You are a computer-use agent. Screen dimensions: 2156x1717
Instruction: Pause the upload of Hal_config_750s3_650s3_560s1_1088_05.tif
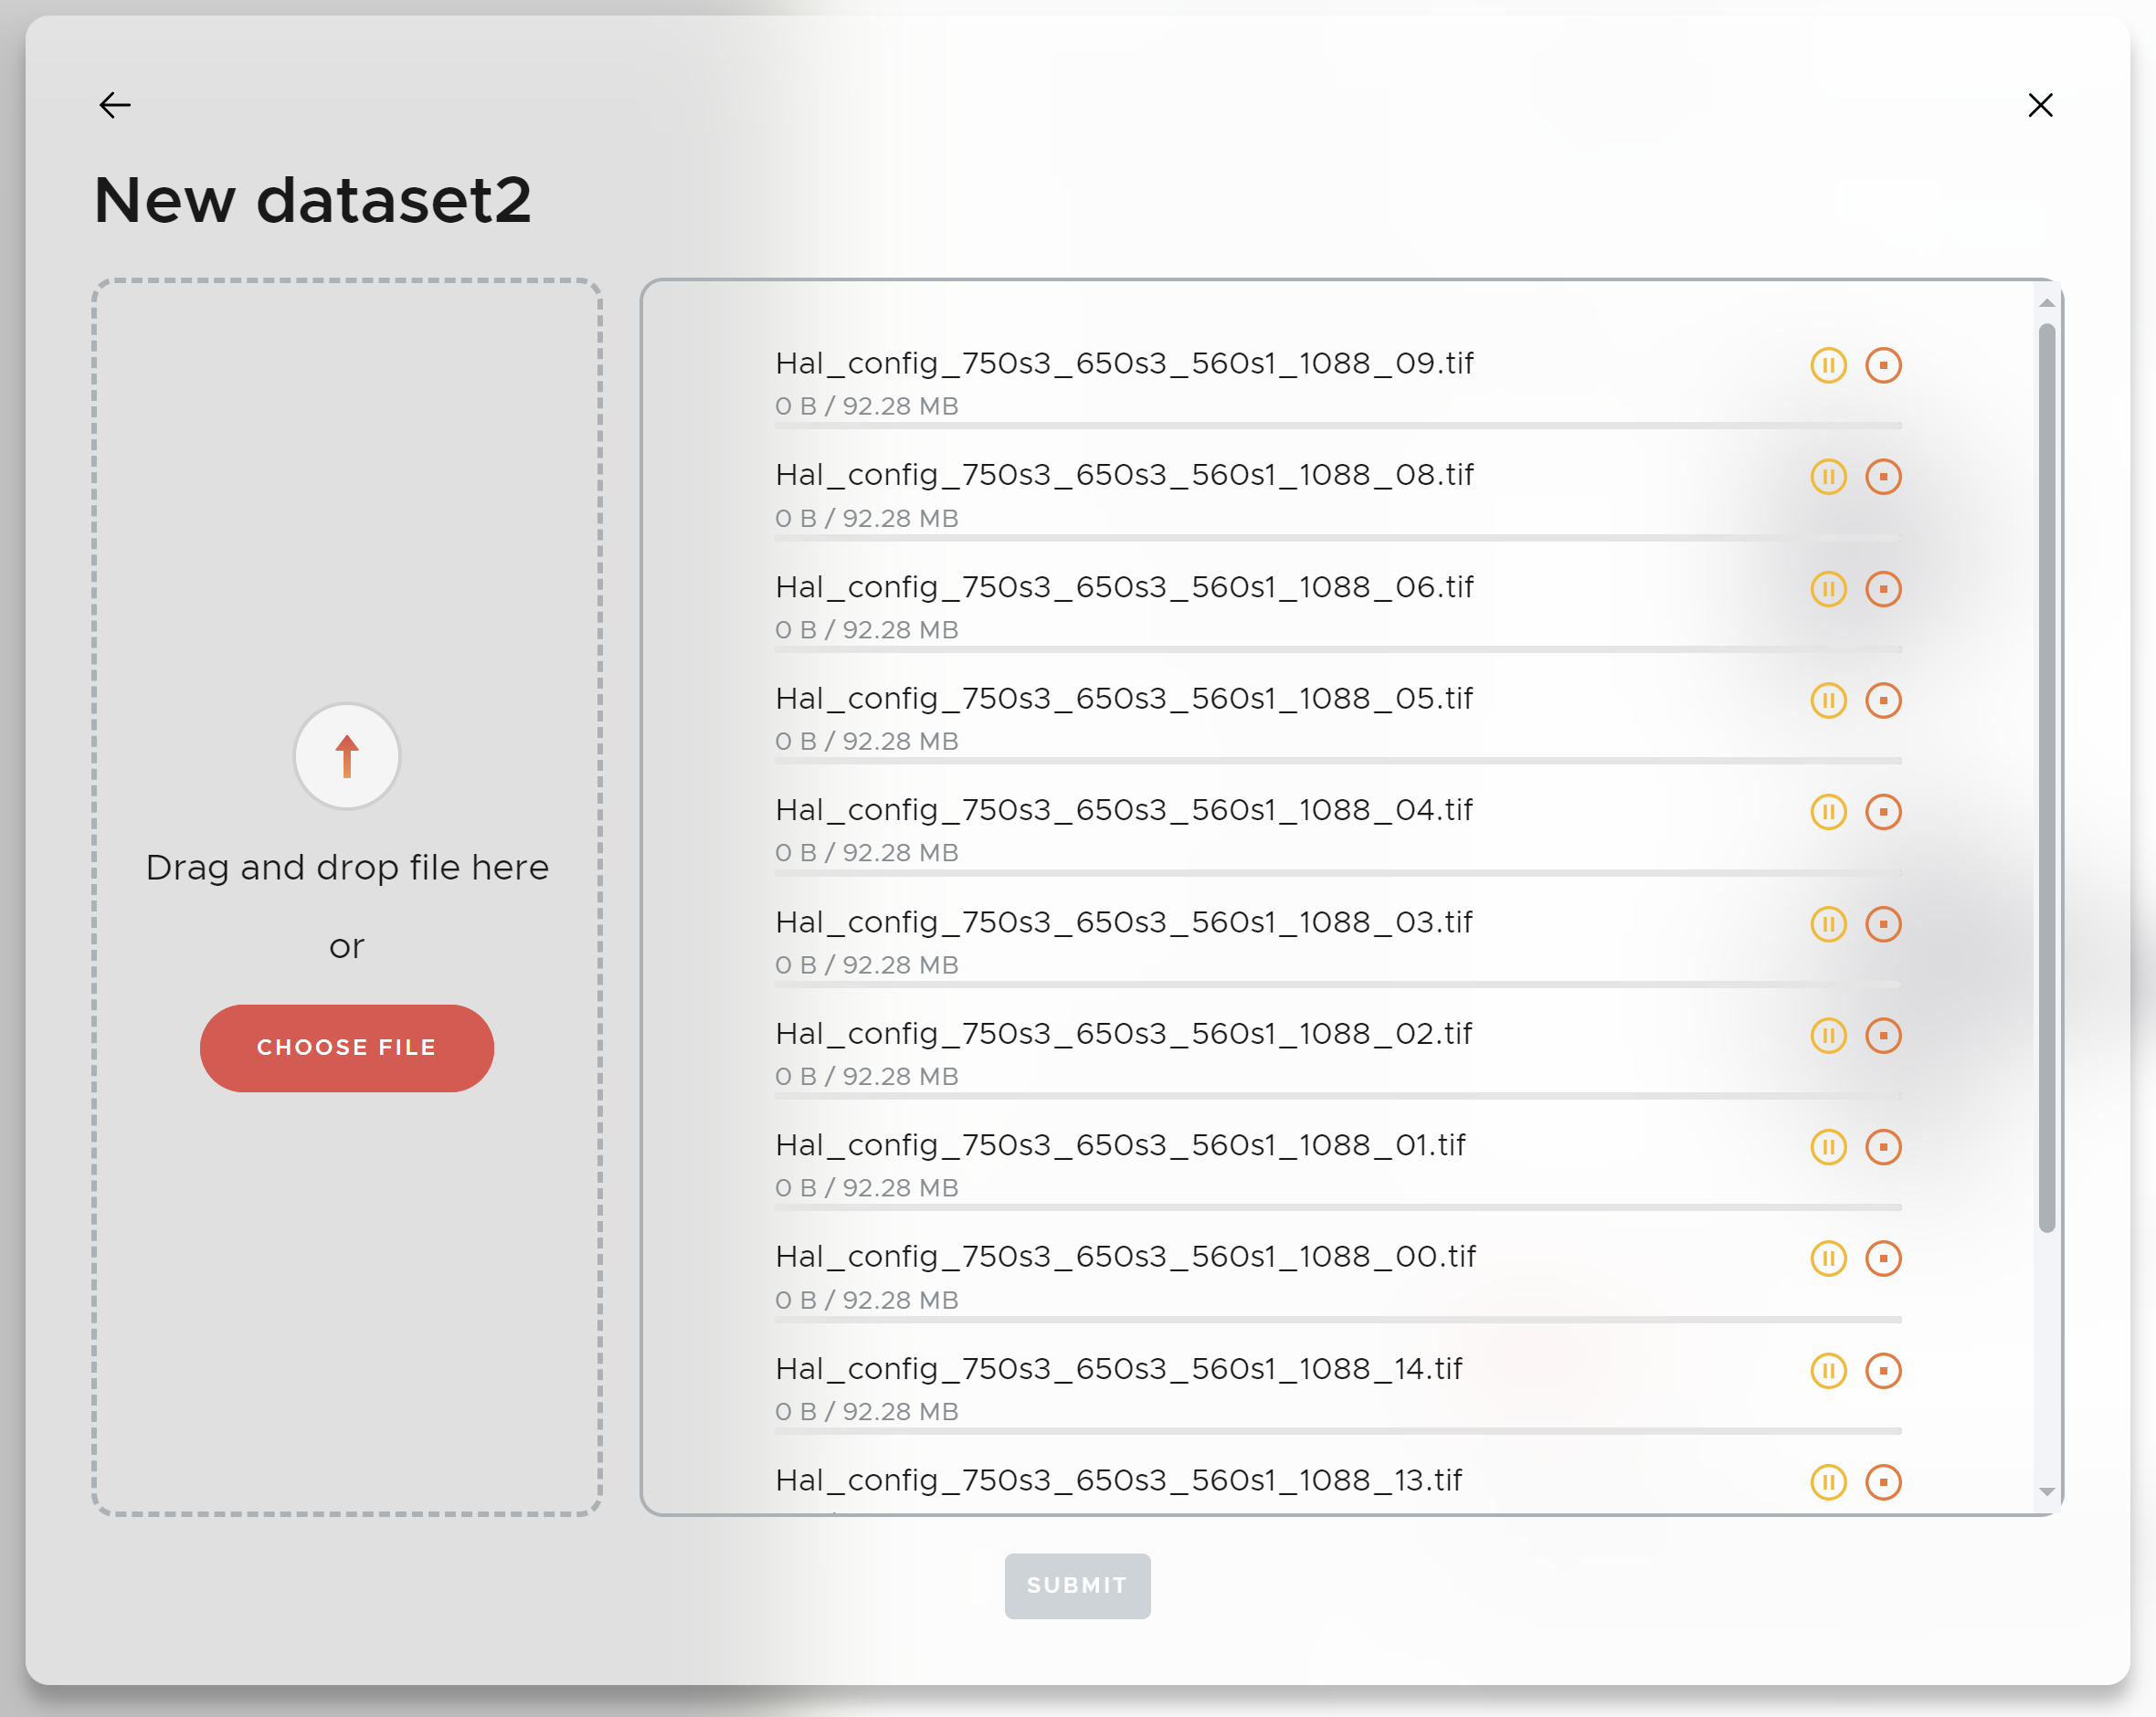(1829, 700)
